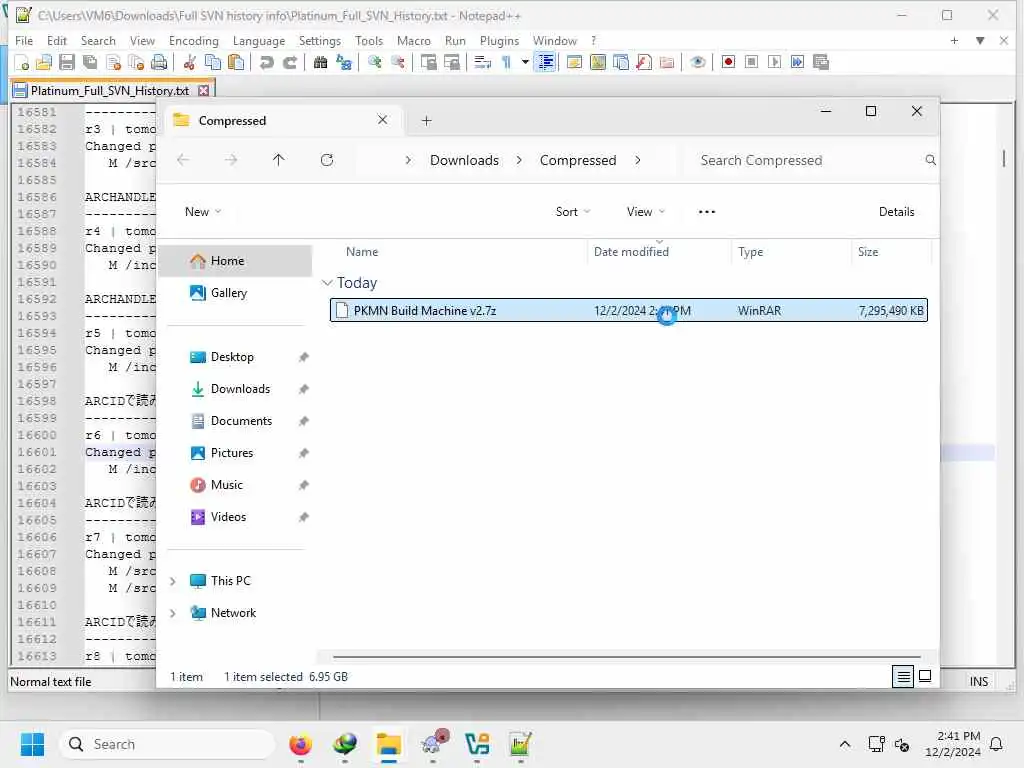The image size is (1024, 768).
Task: Open the See more (three dots) menu
Action: click(x=707, y=212)
